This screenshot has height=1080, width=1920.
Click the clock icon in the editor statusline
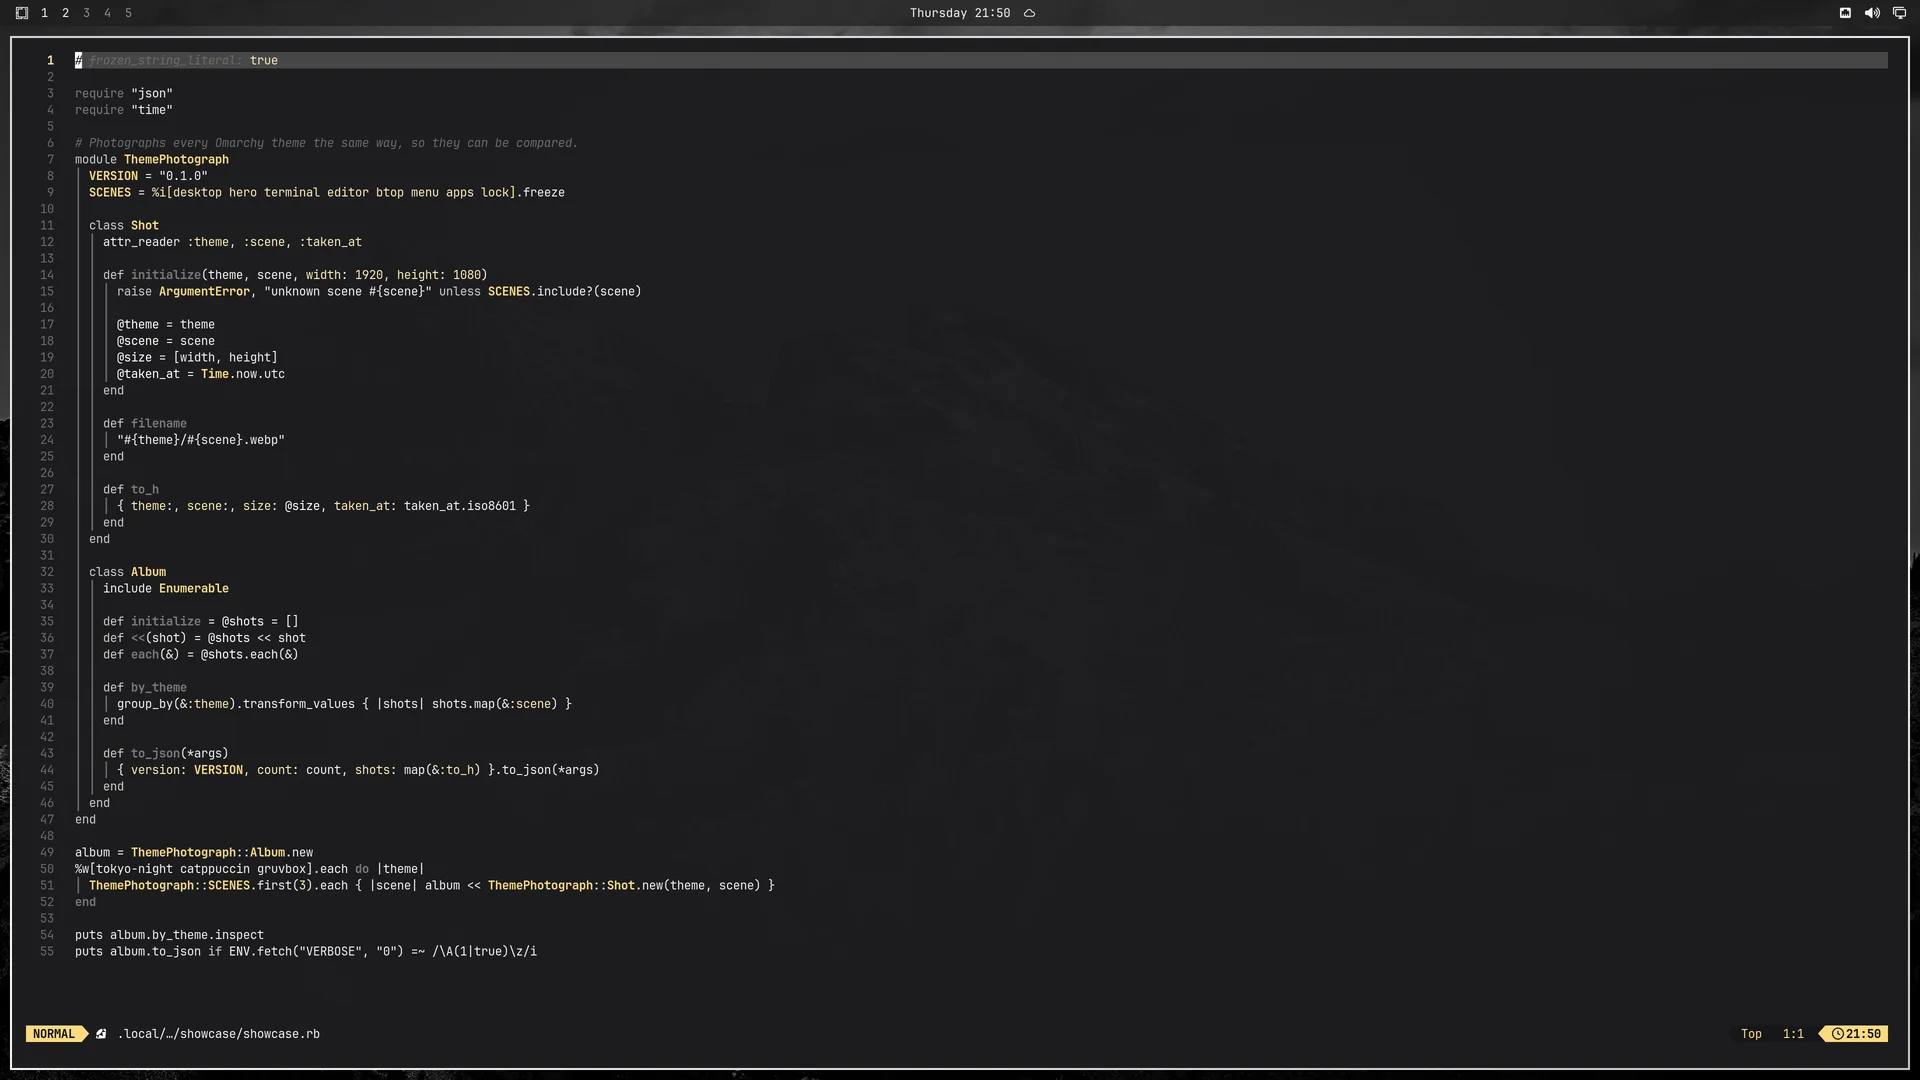1838,1034
